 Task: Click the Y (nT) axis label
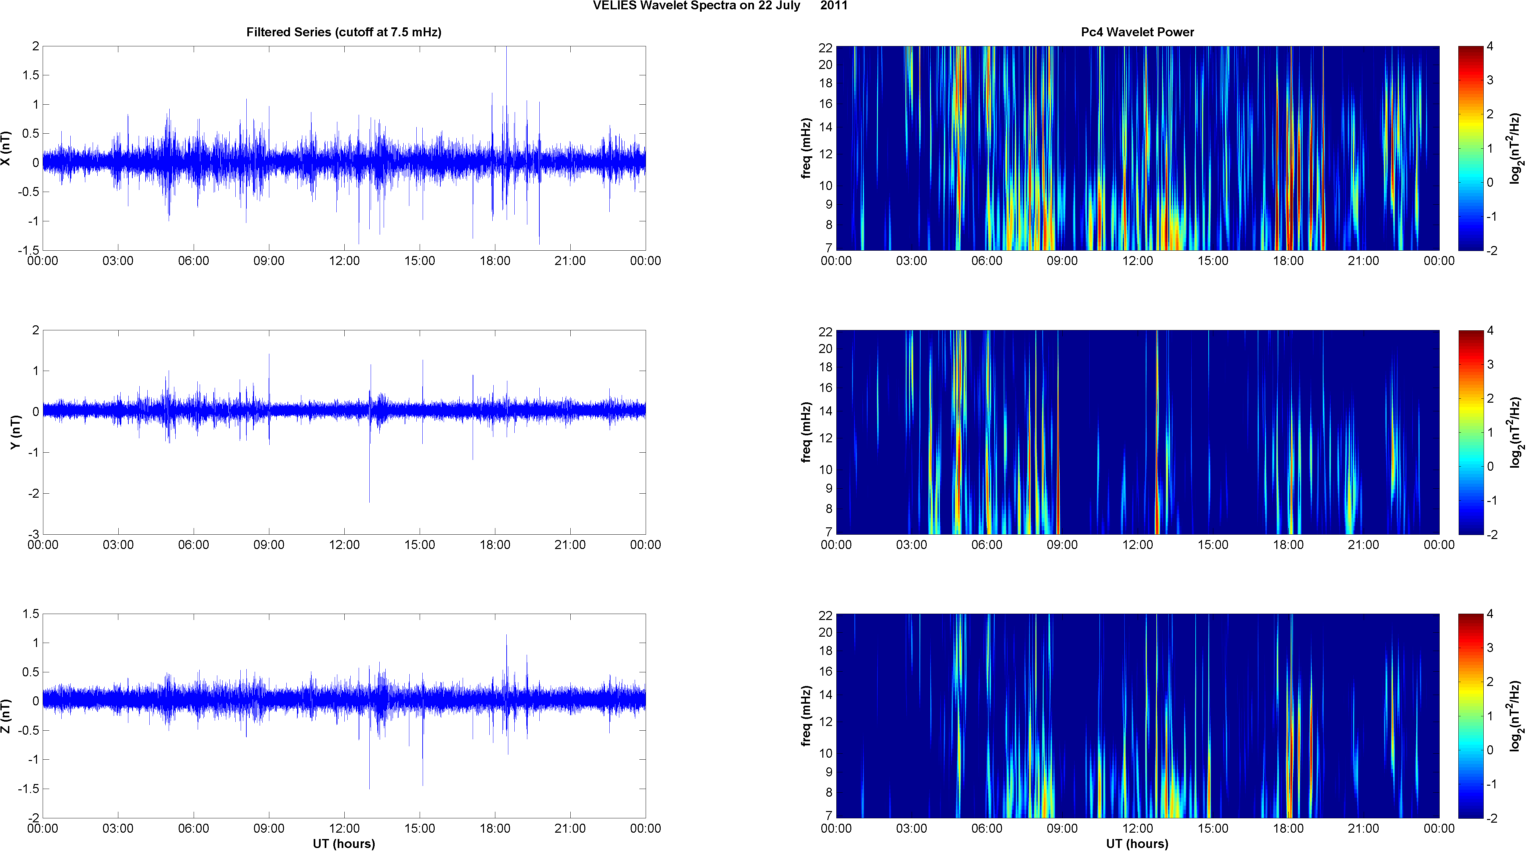click(15, 432)
